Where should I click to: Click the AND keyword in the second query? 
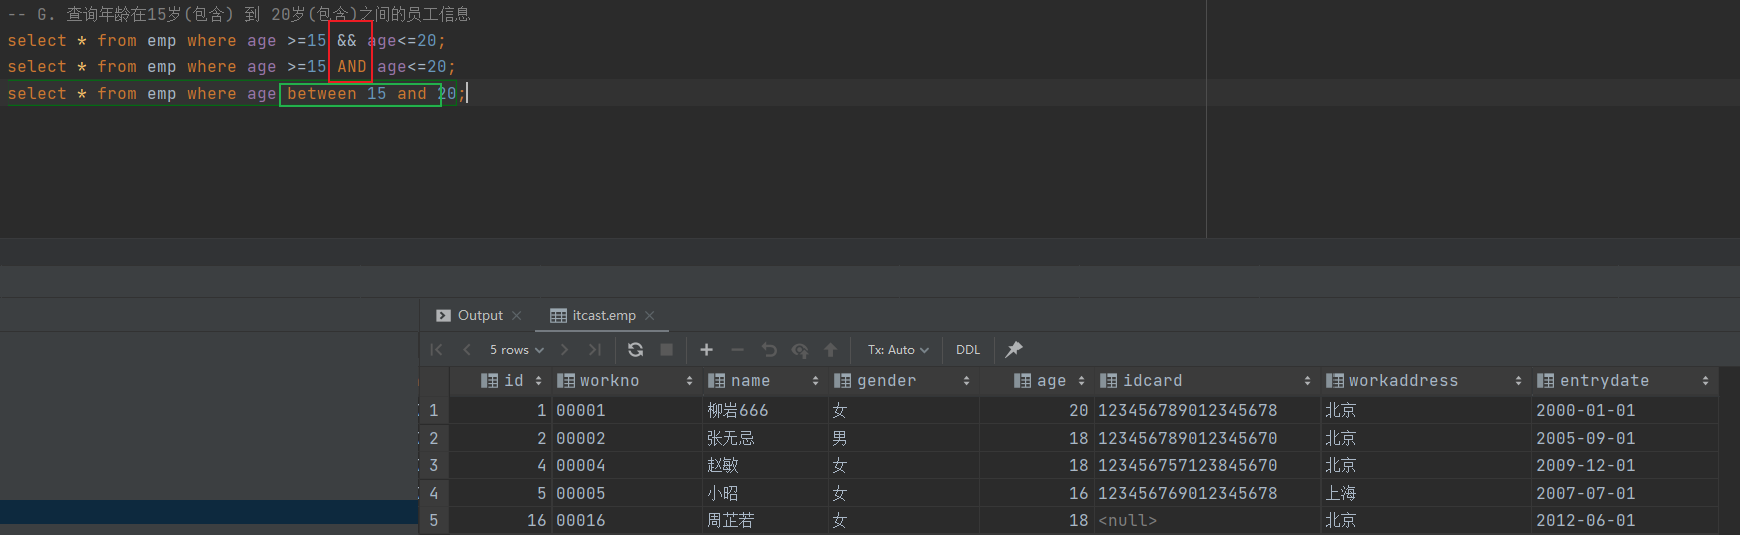pyautogui.click(x=352, y=67)
